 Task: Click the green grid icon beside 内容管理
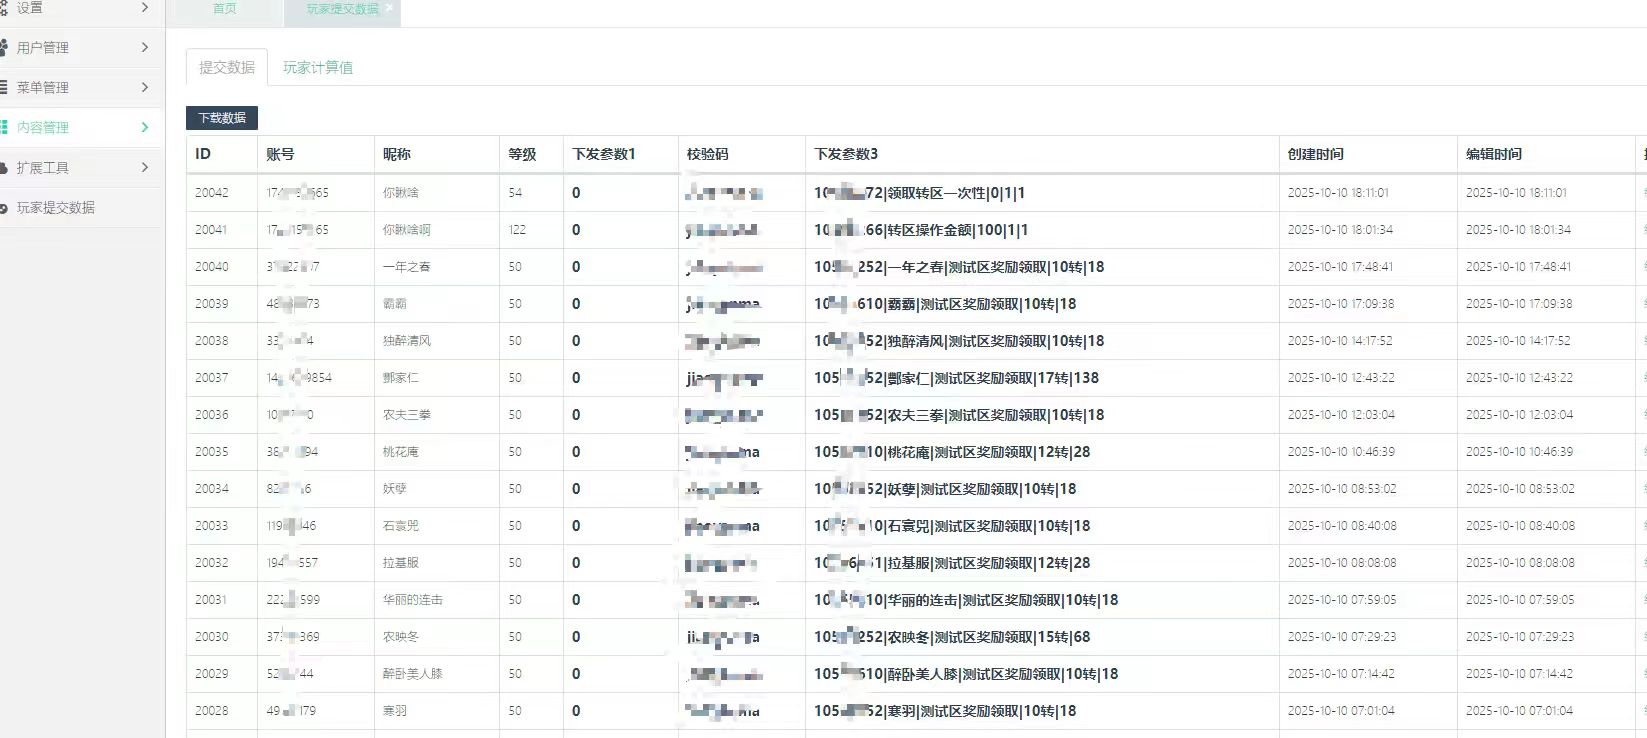(x=4, y=127)
